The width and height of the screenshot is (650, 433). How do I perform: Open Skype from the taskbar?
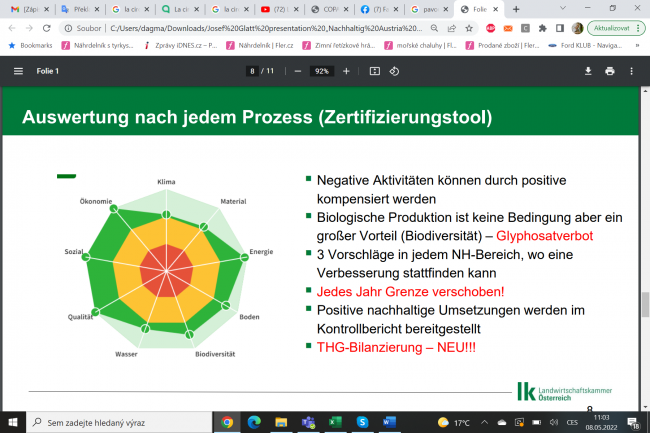tap(362, 422)
